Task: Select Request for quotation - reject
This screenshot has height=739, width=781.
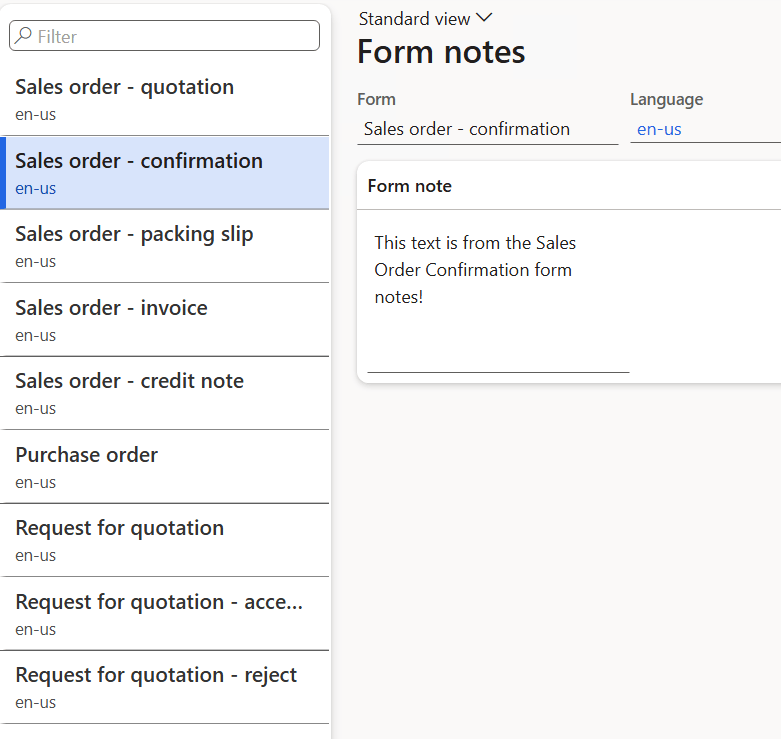Action: (164, 687)
